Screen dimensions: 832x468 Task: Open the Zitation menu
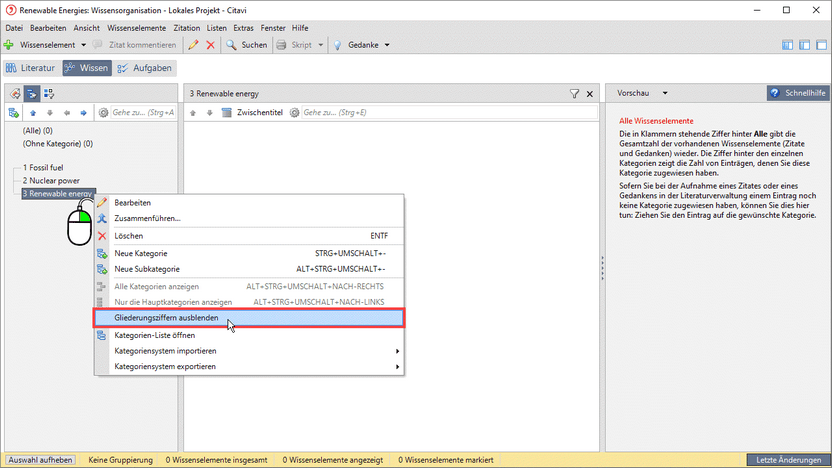tap(187, 28)
